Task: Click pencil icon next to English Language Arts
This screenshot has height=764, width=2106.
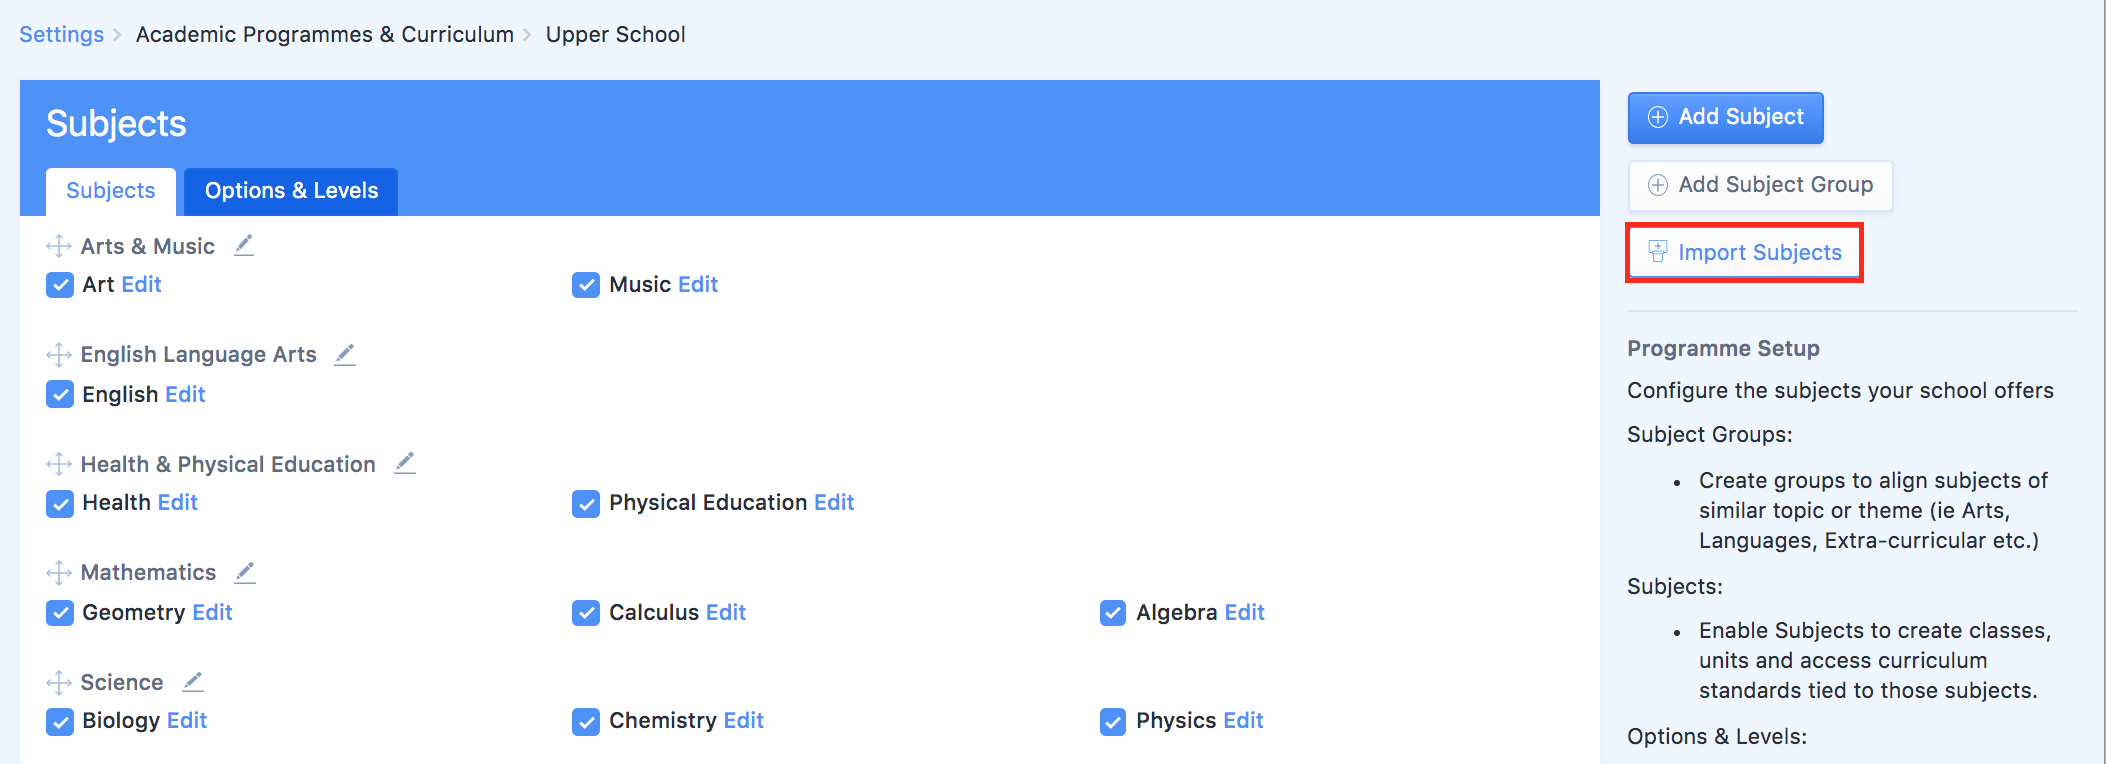Action: click(345, 354)
